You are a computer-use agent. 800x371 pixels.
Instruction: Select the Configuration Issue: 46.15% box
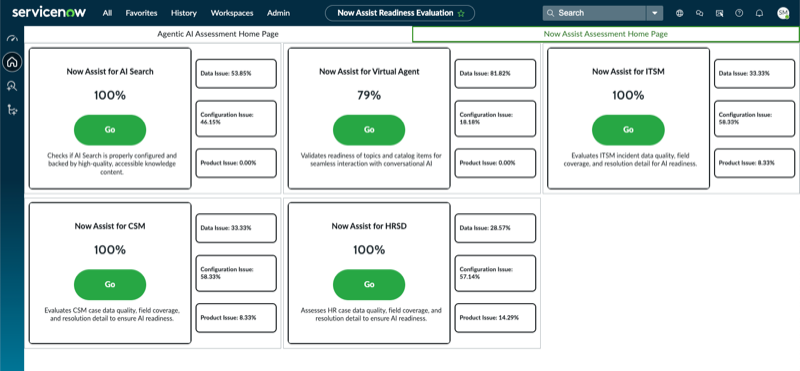(236, 118)
